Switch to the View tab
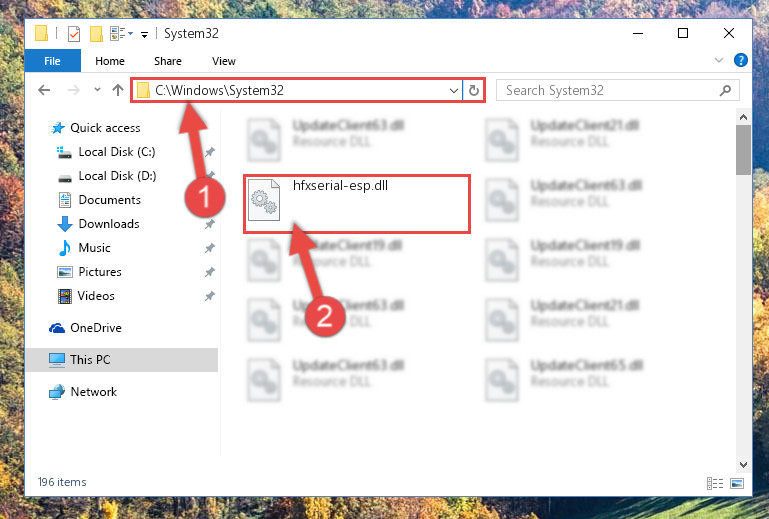This screenshot has height=519, width=769. (224, 61)
